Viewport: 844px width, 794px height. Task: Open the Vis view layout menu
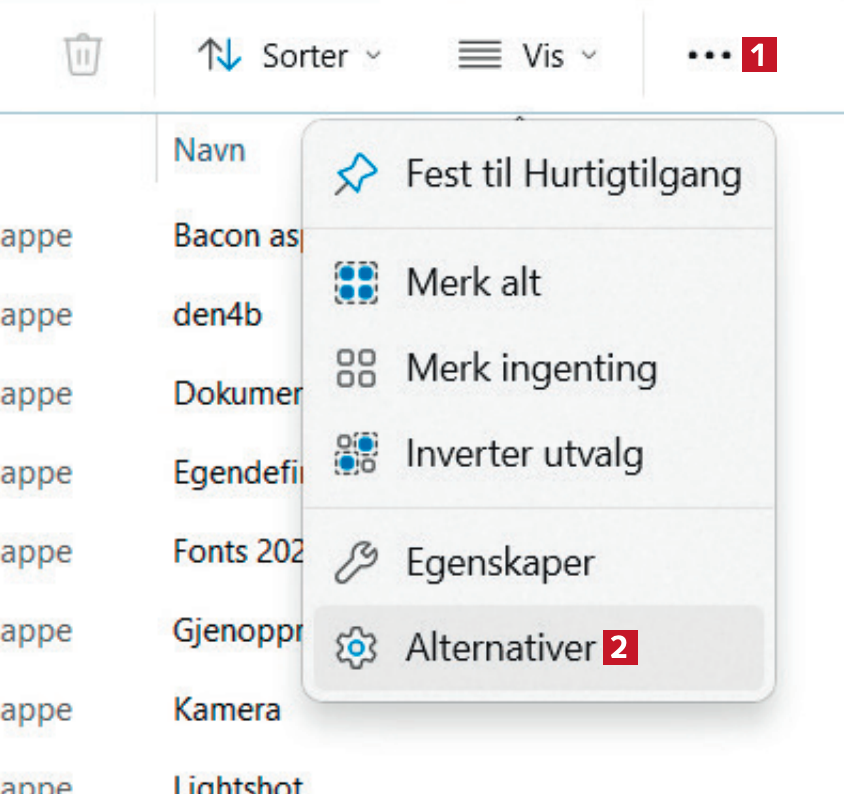point(526,55)
